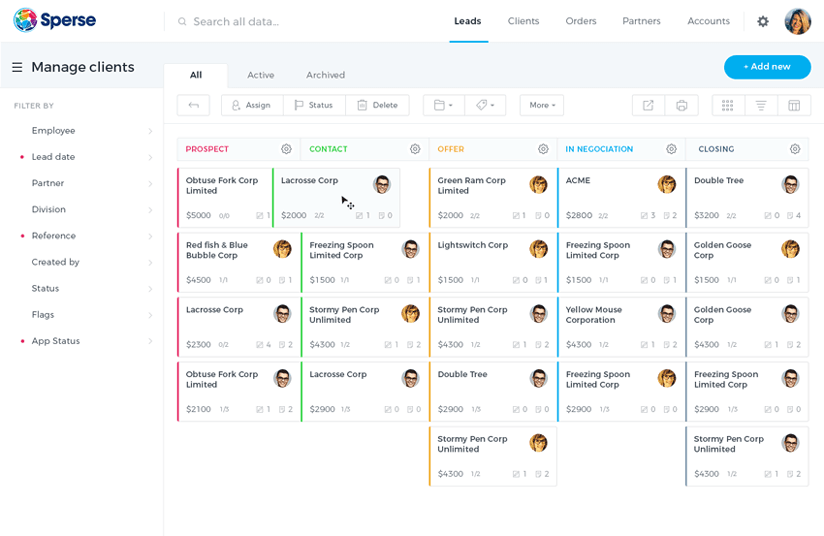The height and width of the screenshot is (536, 824).
Task: Open the Green Ram Corp Limited card
Action: click(492, 198)
